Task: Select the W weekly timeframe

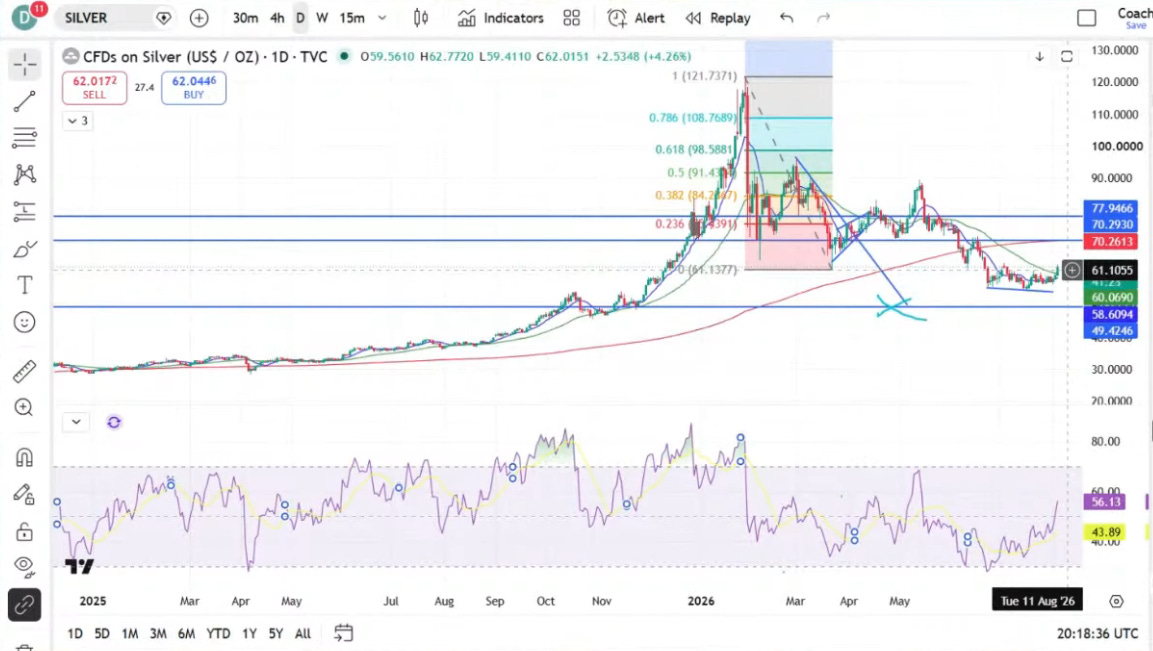Action: 322,18
